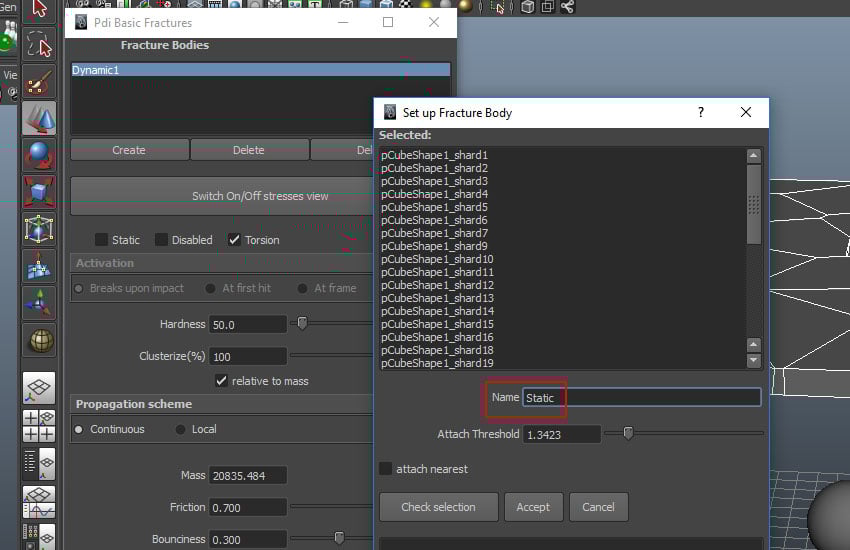This screenshot has height=550, width=850.
Task: Click the Hardness slider handle
Action: (302, 323)
